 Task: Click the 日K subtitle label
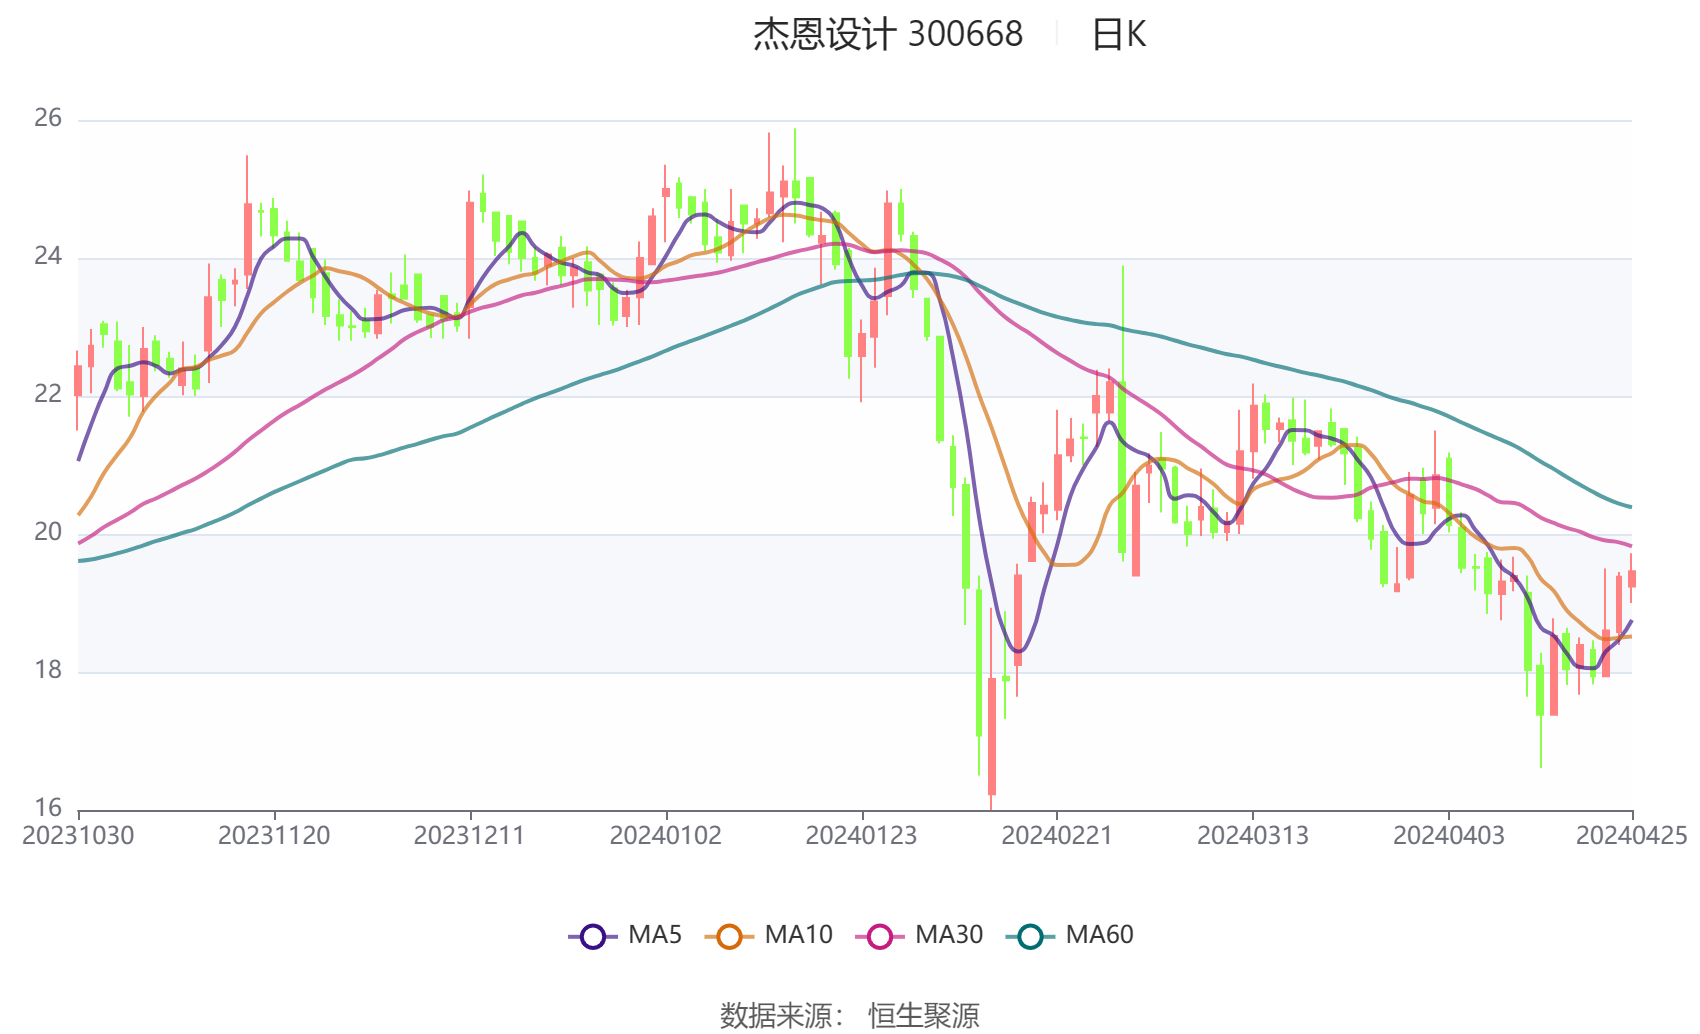click(1119, 35)
